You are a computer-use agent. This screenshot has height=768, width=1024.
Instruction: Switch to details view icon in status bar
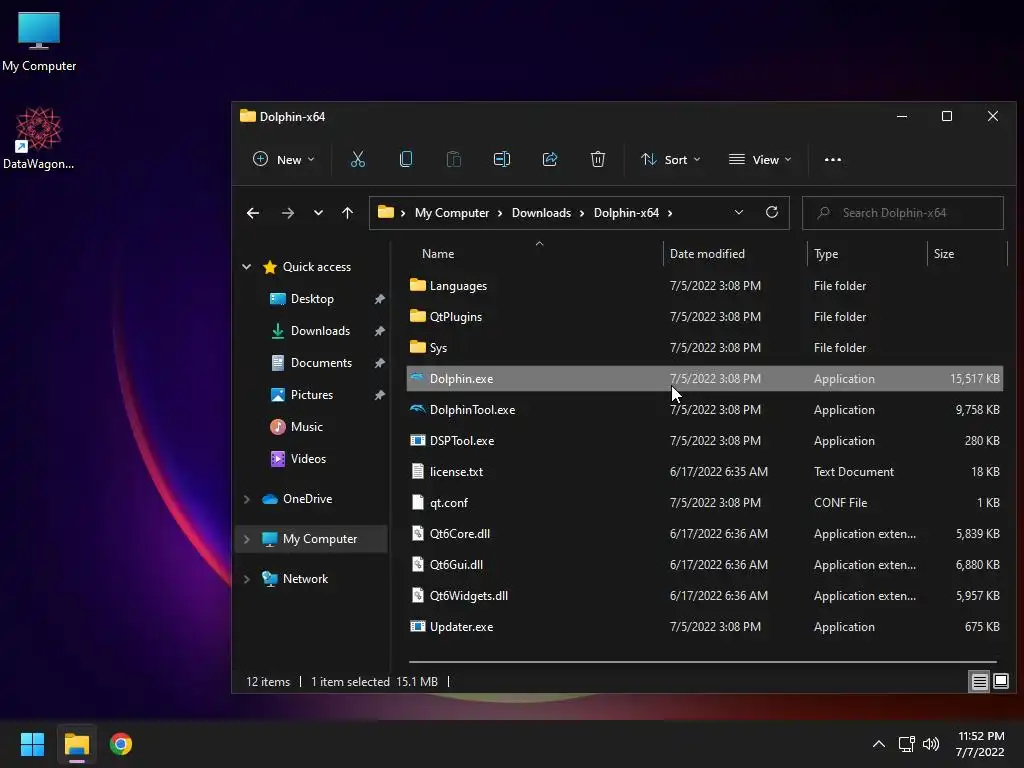coord(979,682)
